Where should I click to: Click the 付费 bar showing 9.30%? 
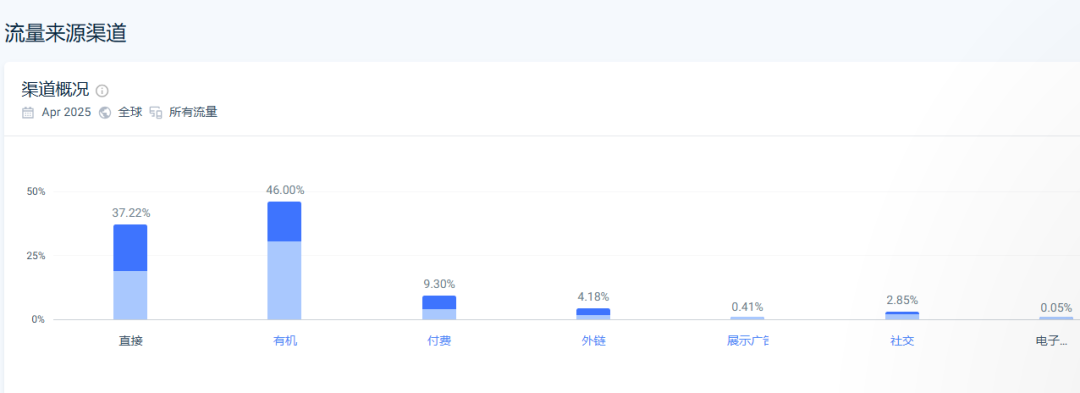(439, 308)
